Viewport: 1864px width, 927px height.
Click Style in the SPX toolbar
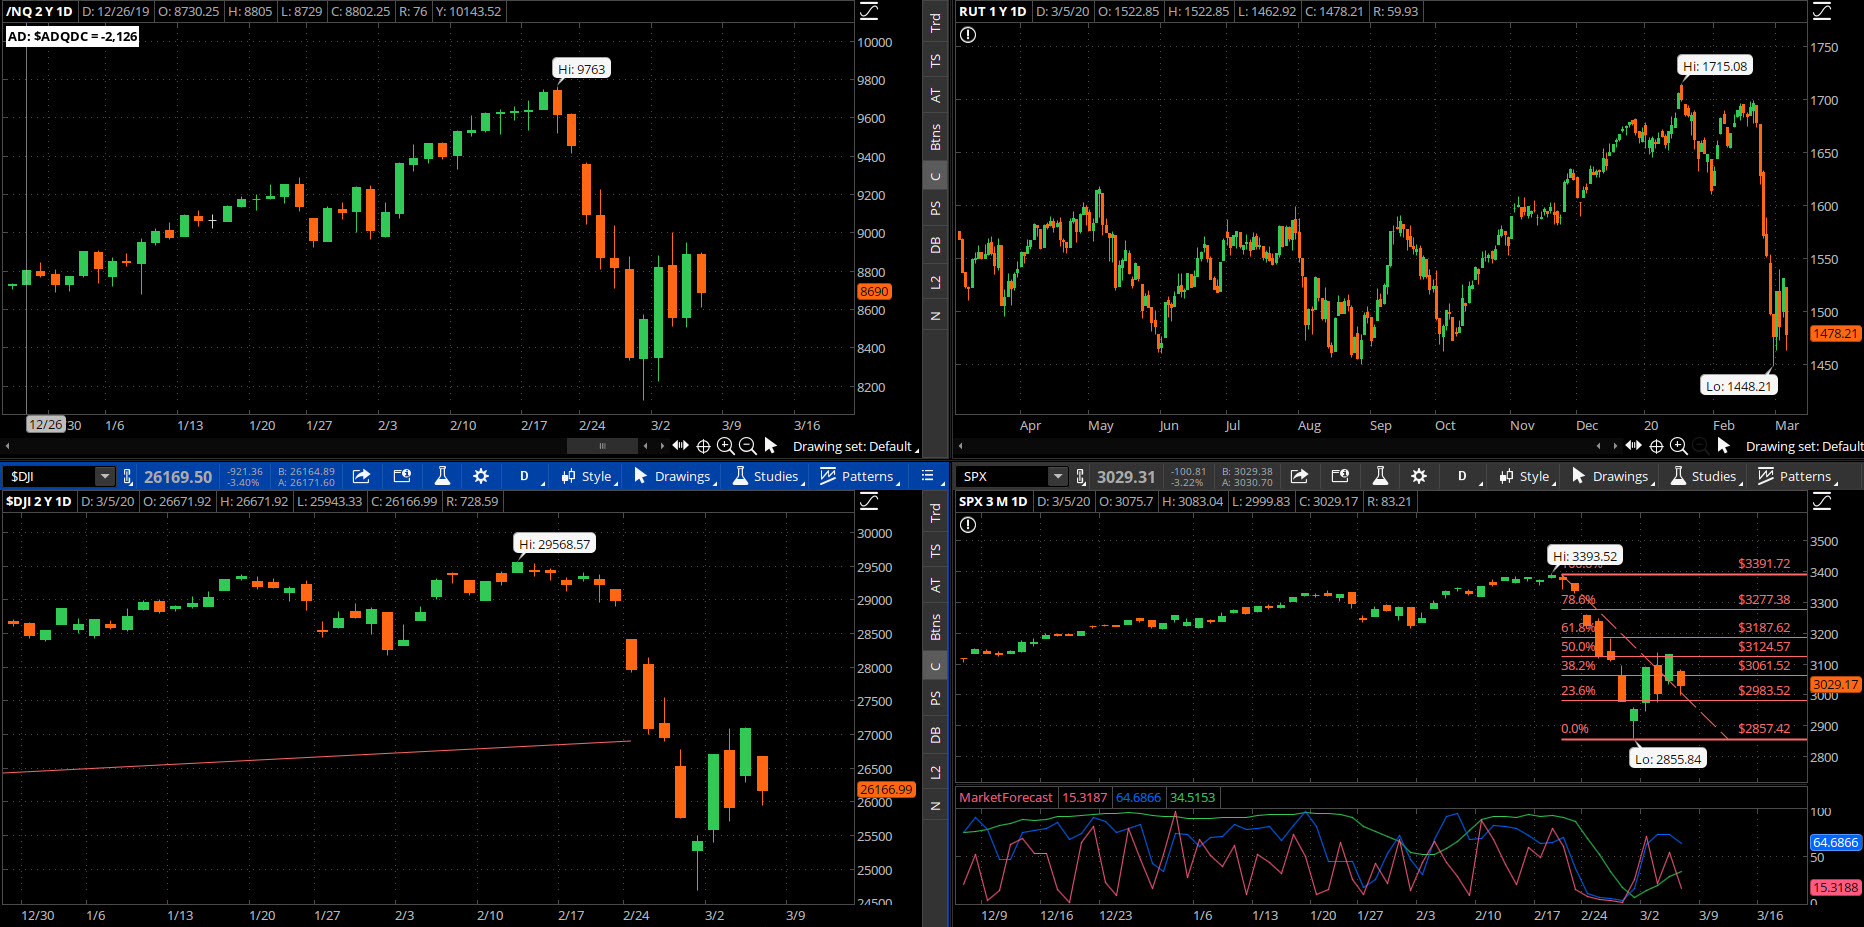point(1526,476)
